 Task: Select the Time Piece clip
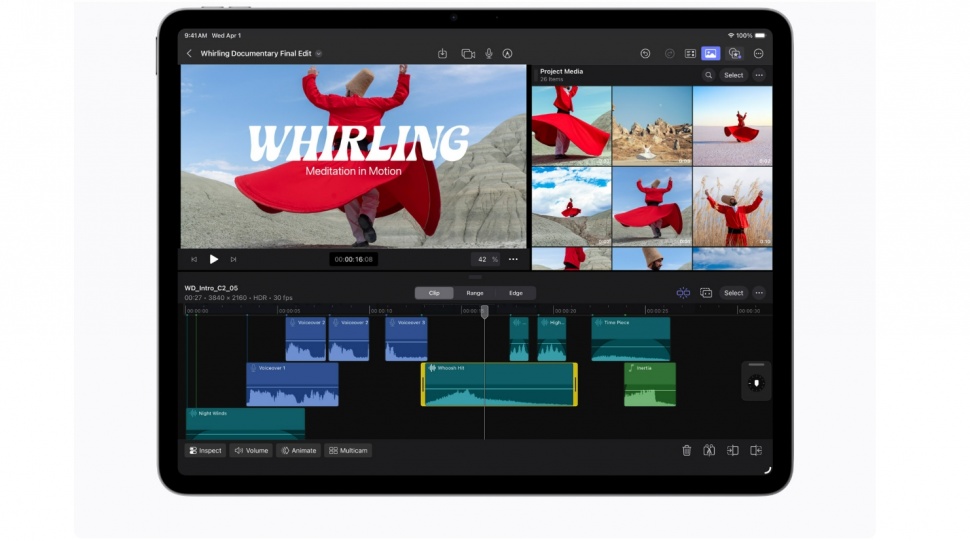(x=630, y=339)
